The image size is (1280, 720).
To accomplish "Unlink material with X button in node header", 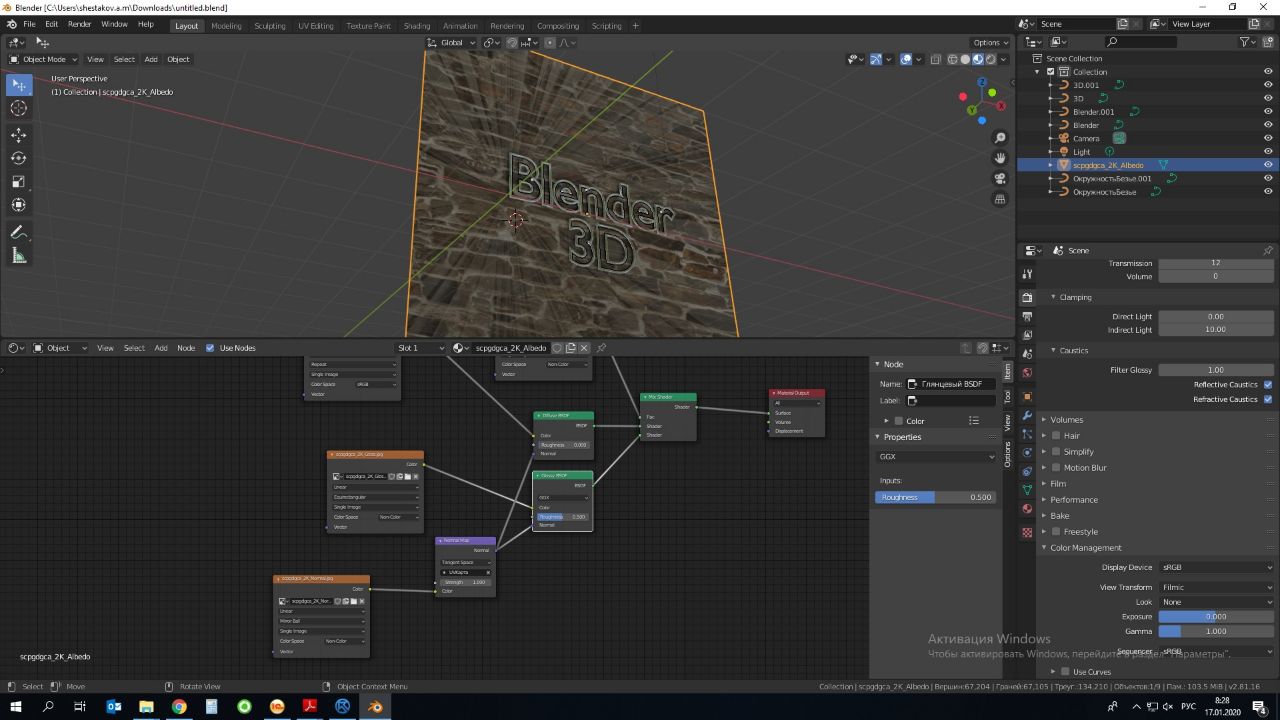I will pyautogui.click(x=585, y=348).
